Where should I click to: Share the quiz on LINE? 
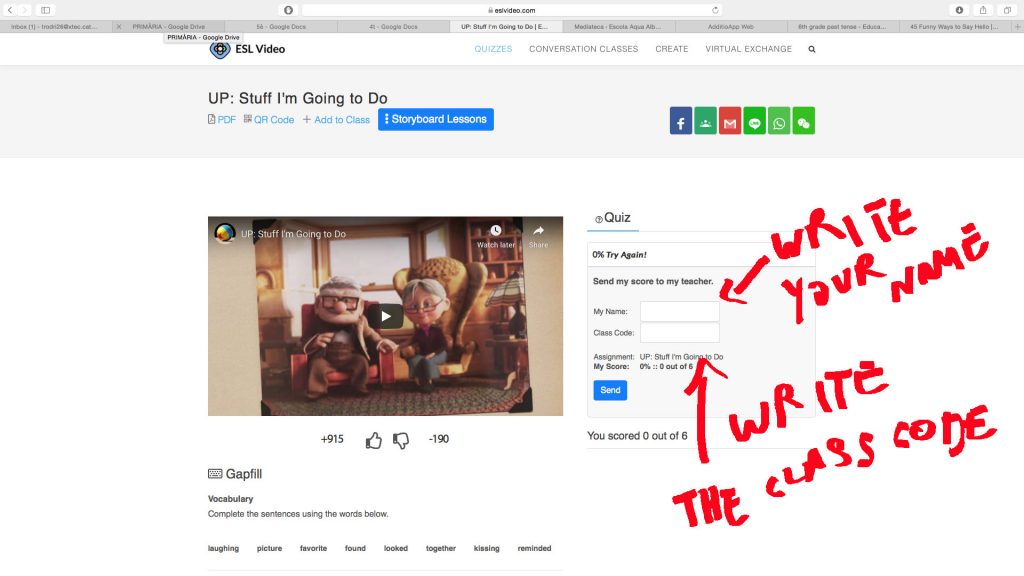click(754, 121)
